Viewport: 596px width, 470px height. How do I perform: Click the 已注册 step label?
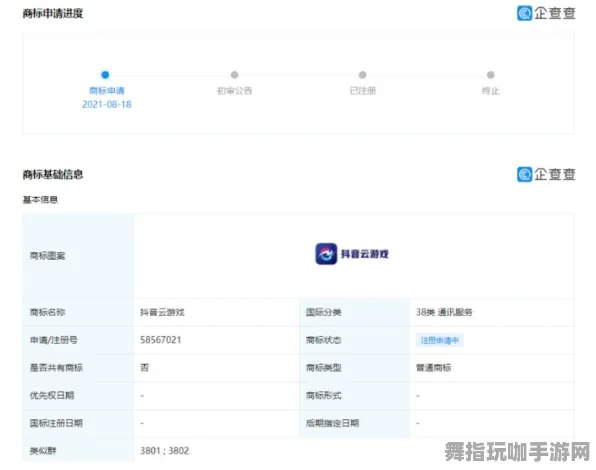click(363, 90)
